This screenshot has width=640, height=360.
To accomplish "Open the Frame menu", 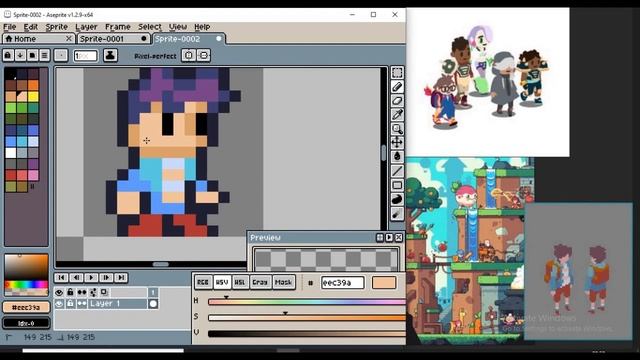I will tap(118, 27).
